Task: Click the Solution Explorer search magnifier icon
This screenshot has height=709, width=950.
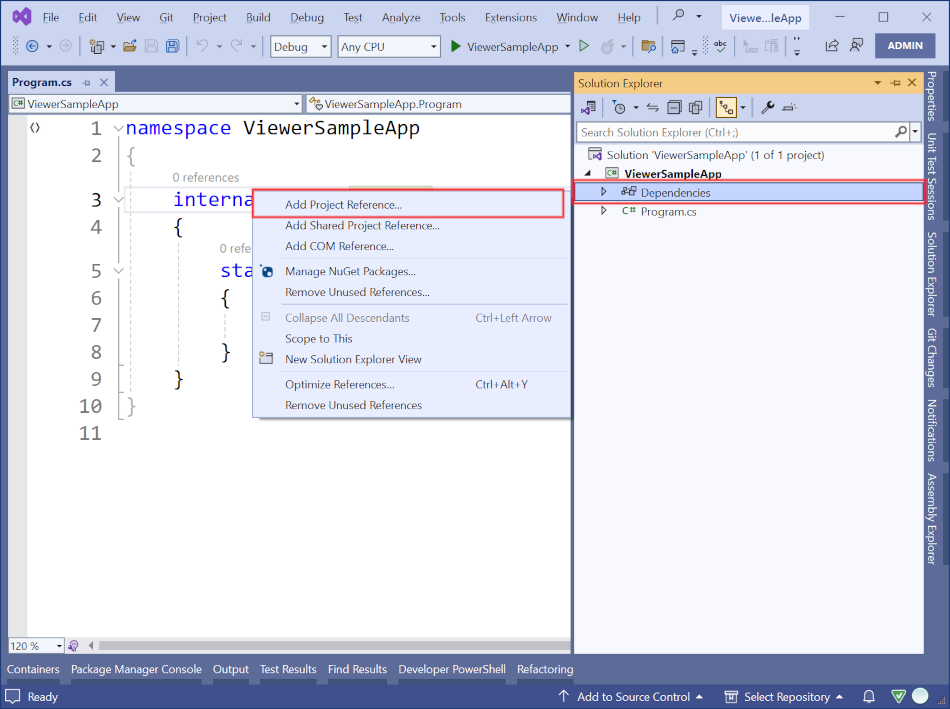Action: (901, 131)
